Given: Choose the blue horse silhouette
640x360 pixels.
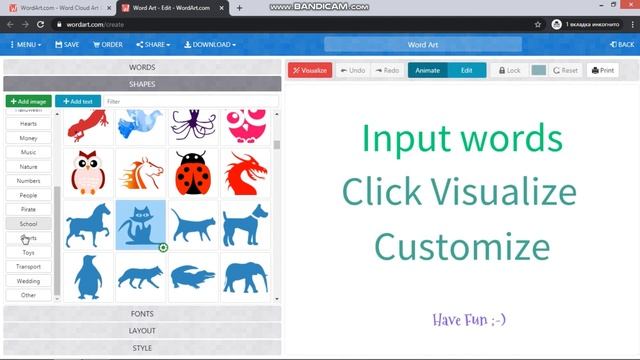Looking at the screenshot, I should [88, 225].
